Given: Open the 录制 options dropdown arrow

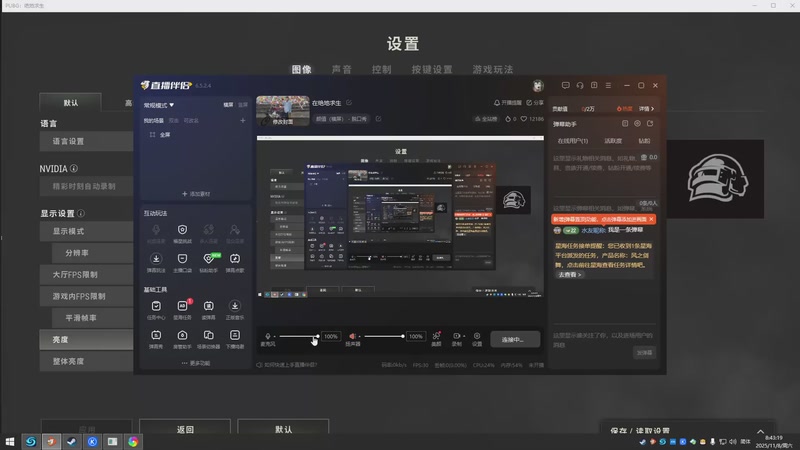Looking at the screenshot, I should pyautogui.click(x=464, y=337).
